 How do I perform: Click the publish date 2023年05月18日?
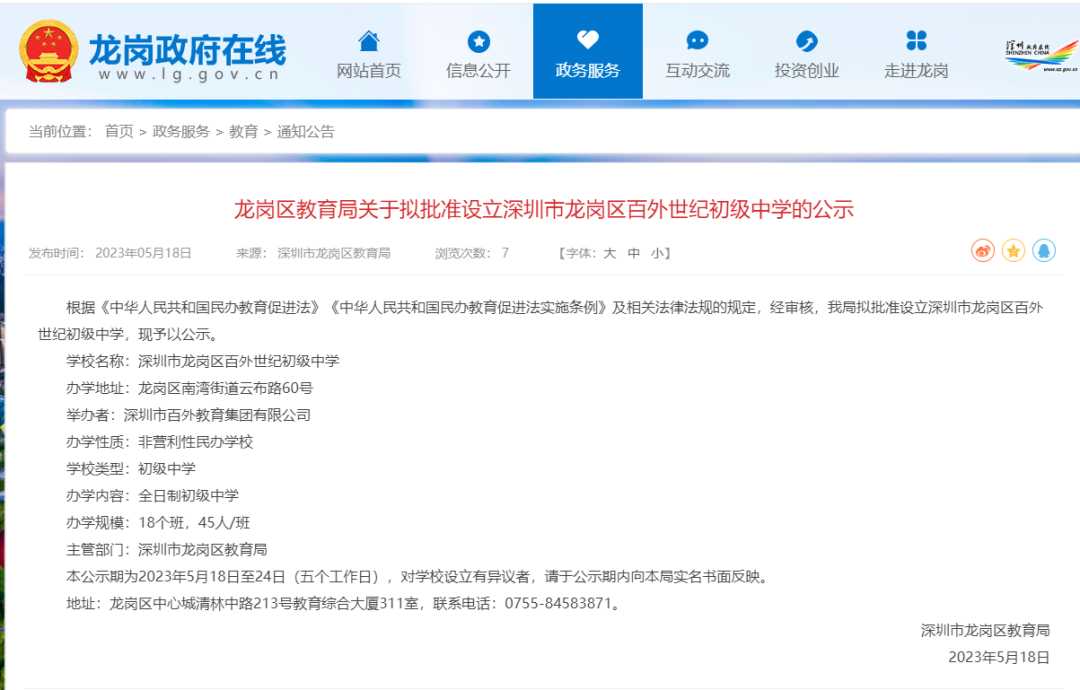click(x=143, y=253)
